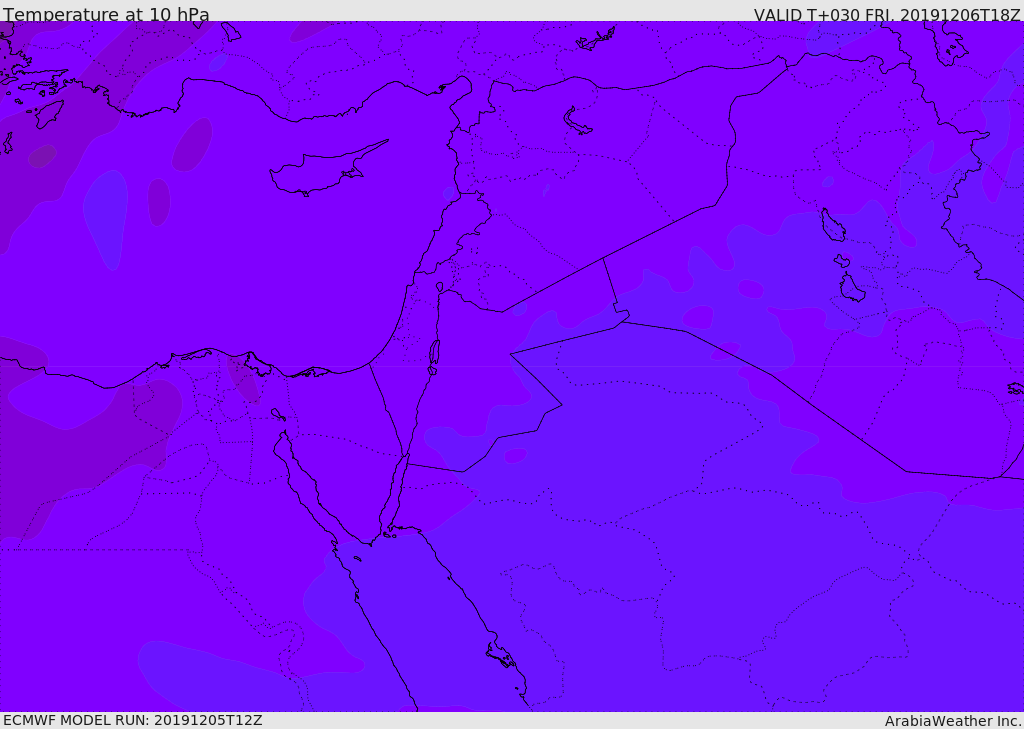Click the island of Cyprus on the map

[x=322, y=171]
